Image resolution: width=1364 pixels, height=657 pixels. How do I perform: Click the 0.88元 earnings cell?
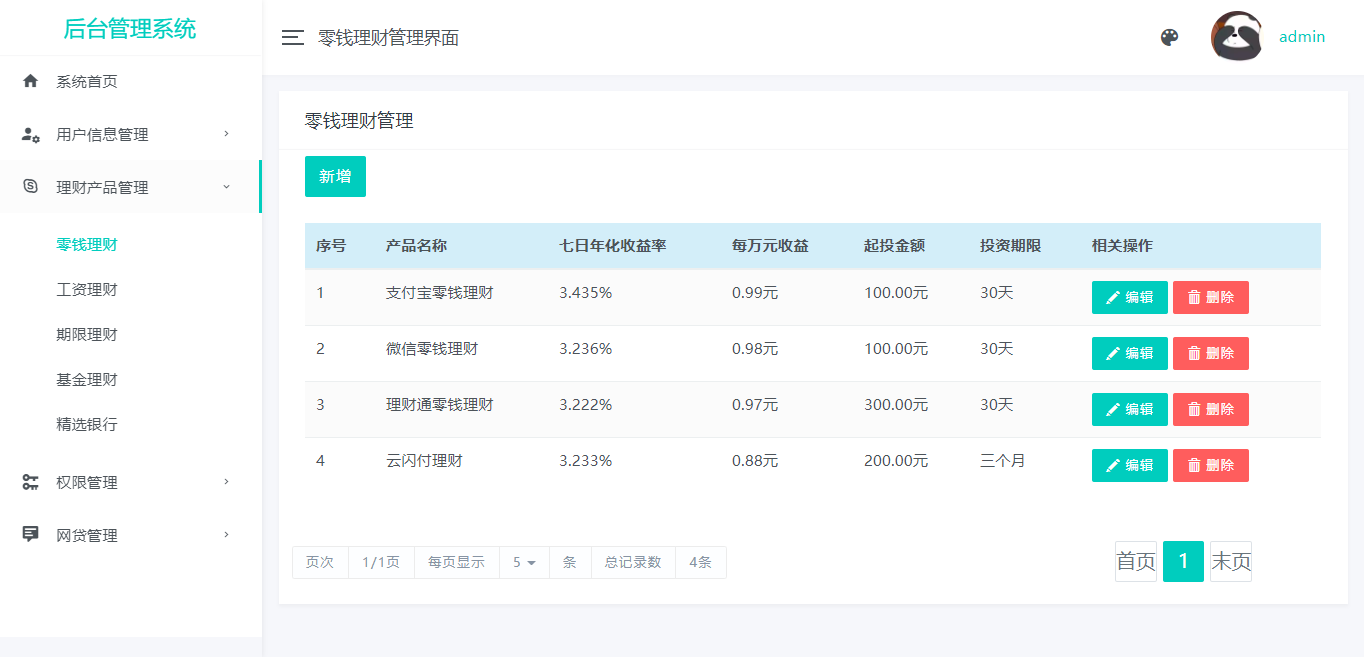click(x=755, y=461)
